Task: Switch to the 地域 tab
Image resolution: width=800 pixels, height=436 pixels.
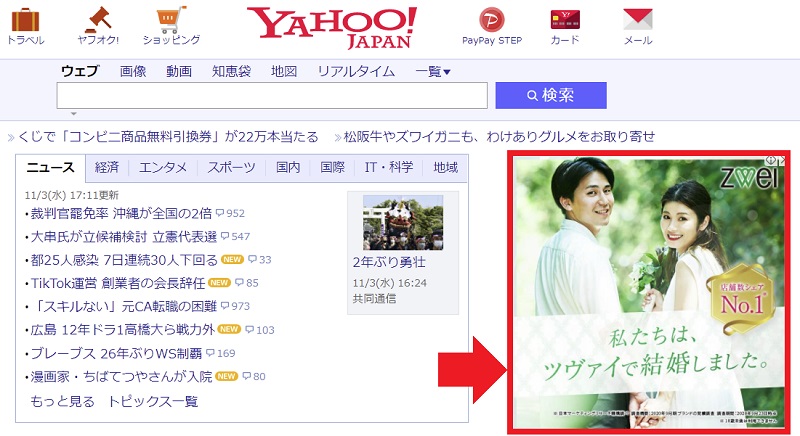Action: pos(445,167)
